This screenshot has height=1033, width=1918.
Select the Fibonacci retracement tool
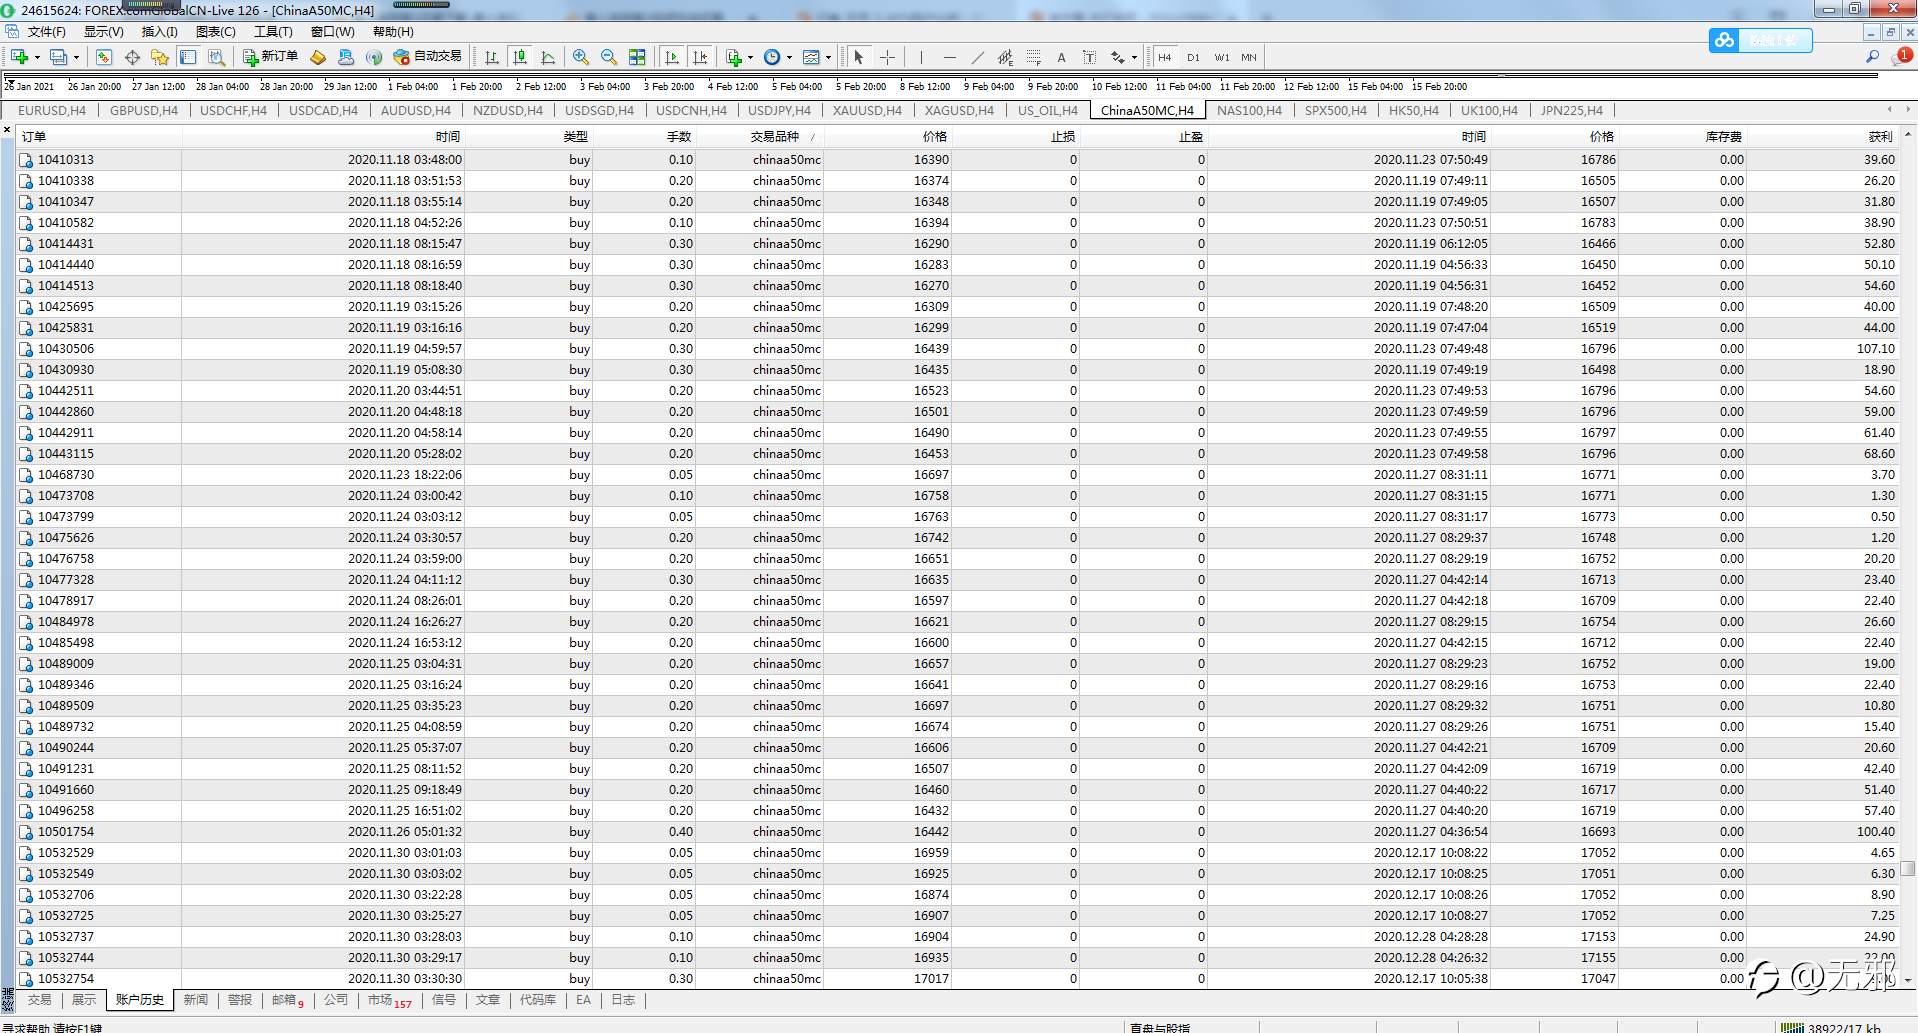click(1033, 57)
